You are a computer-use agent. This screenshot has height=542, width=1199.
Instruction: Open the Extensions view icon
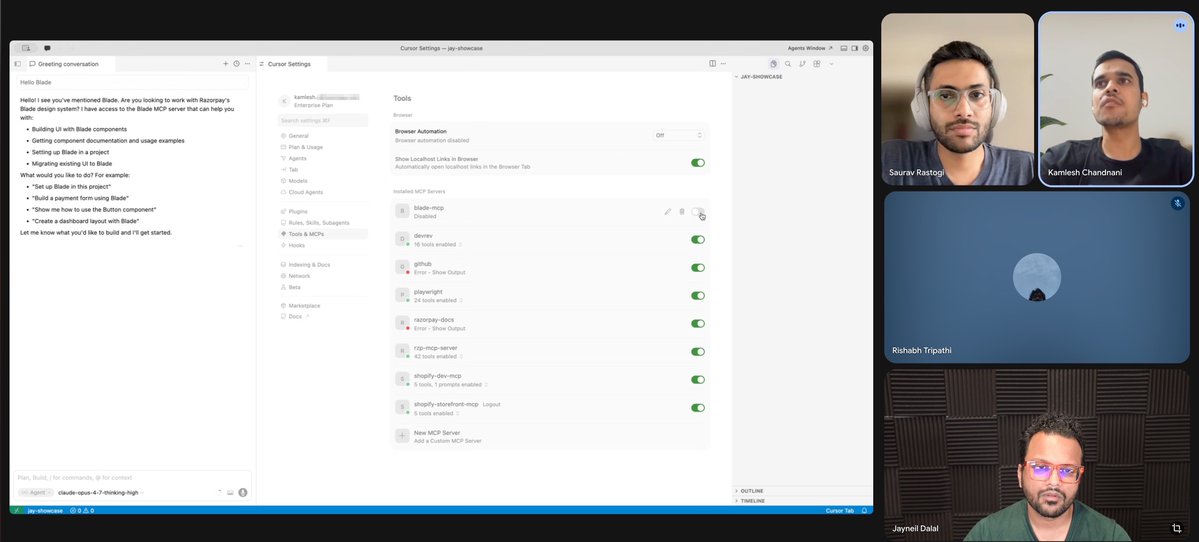pos(817,64)
